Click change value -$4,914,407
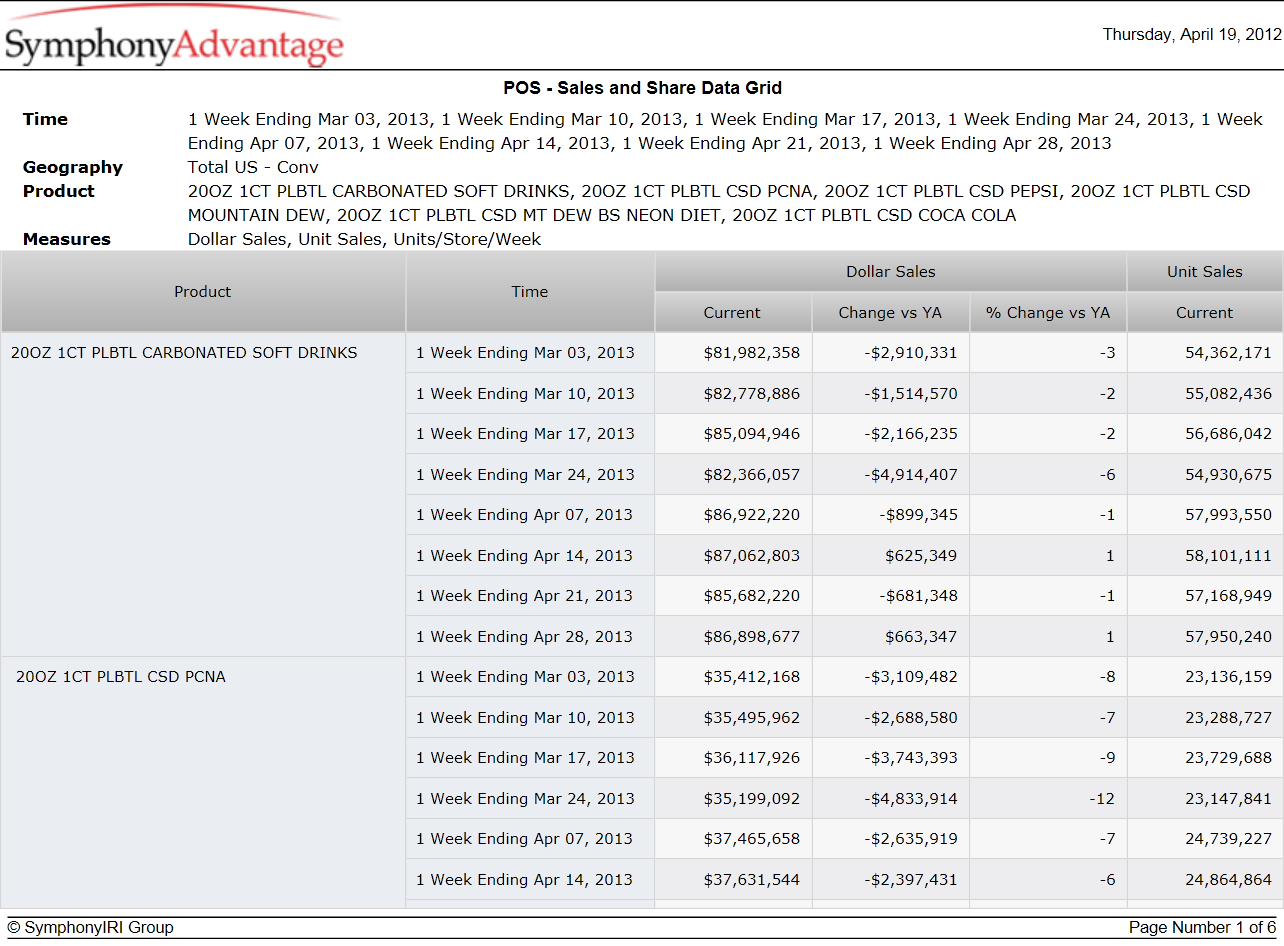The width and height of the screenshot is (1284, 946). pos(911,475)
